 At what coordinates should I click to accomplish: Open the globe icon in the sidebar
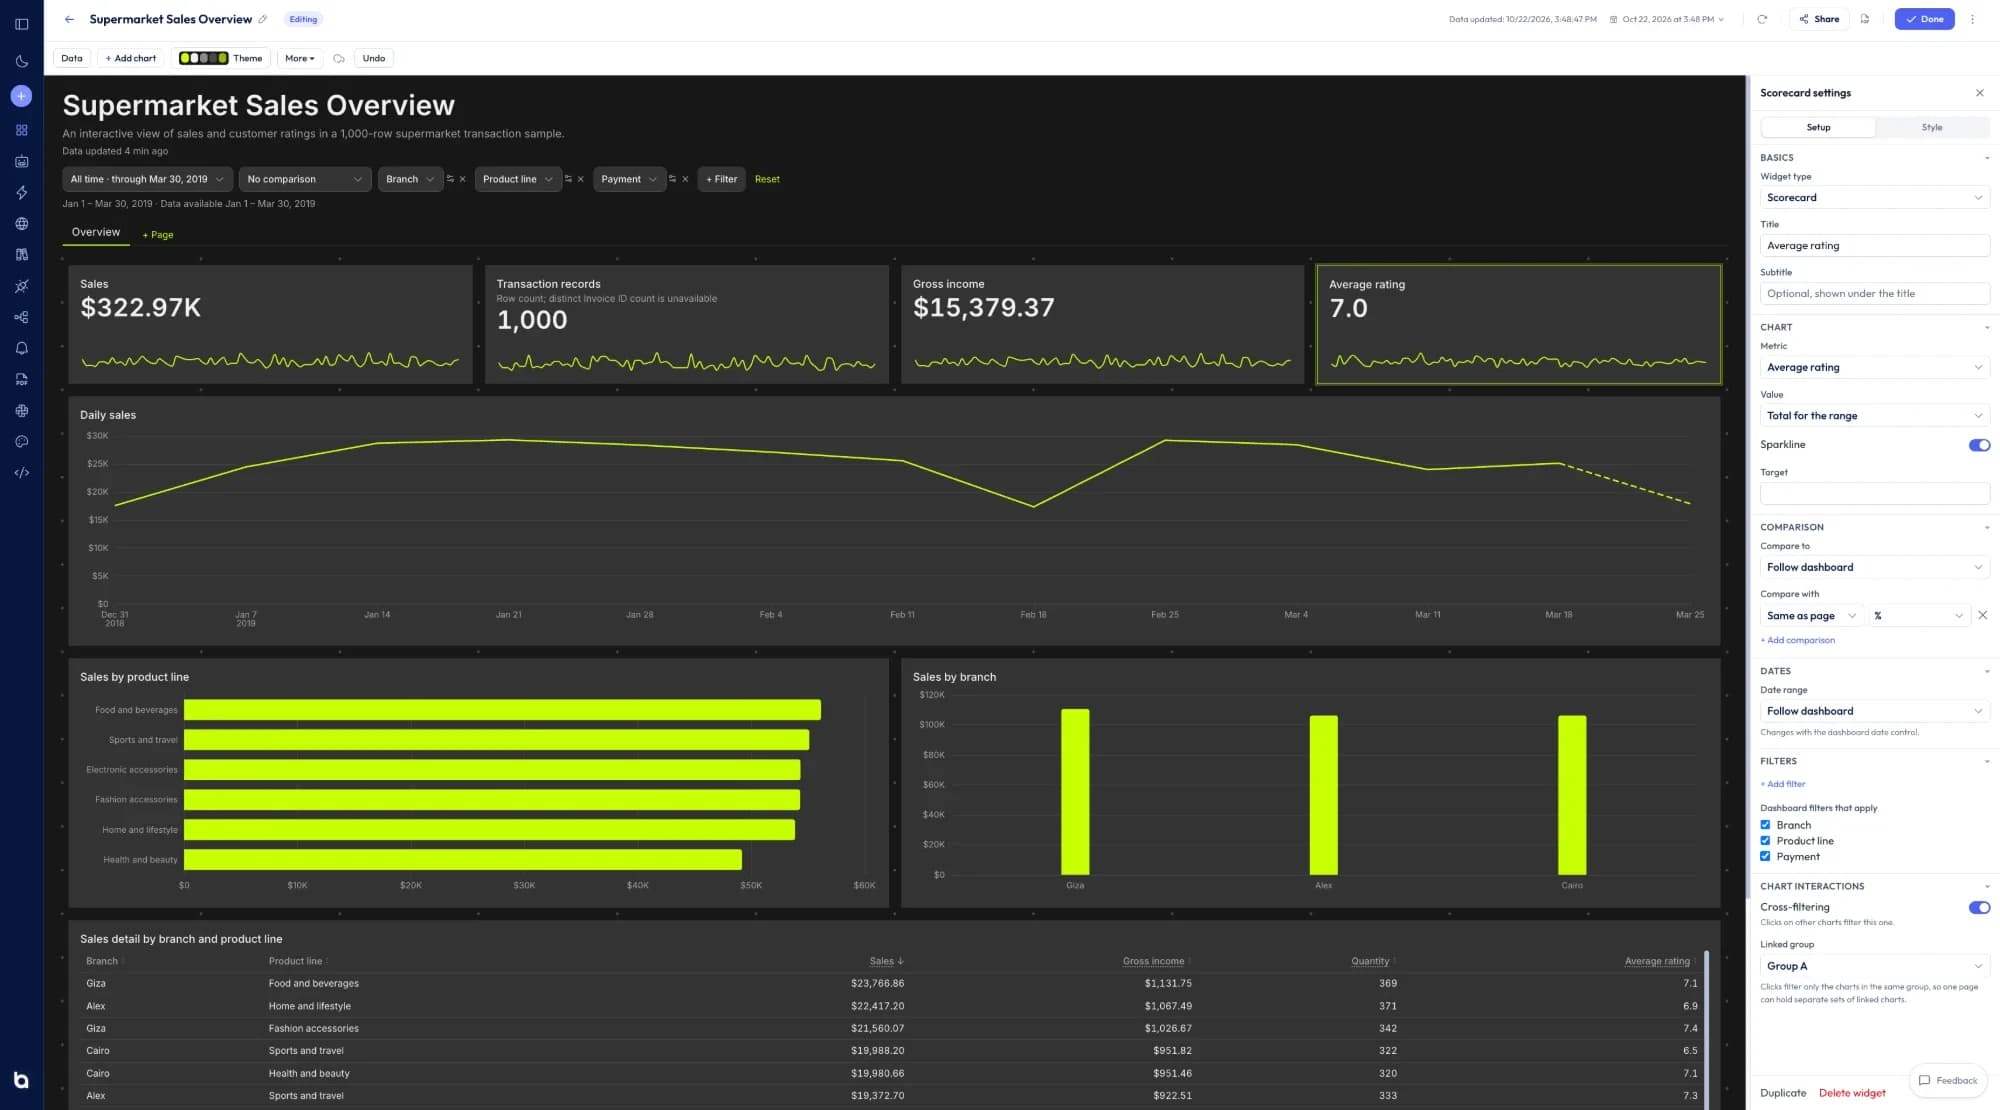21,224
